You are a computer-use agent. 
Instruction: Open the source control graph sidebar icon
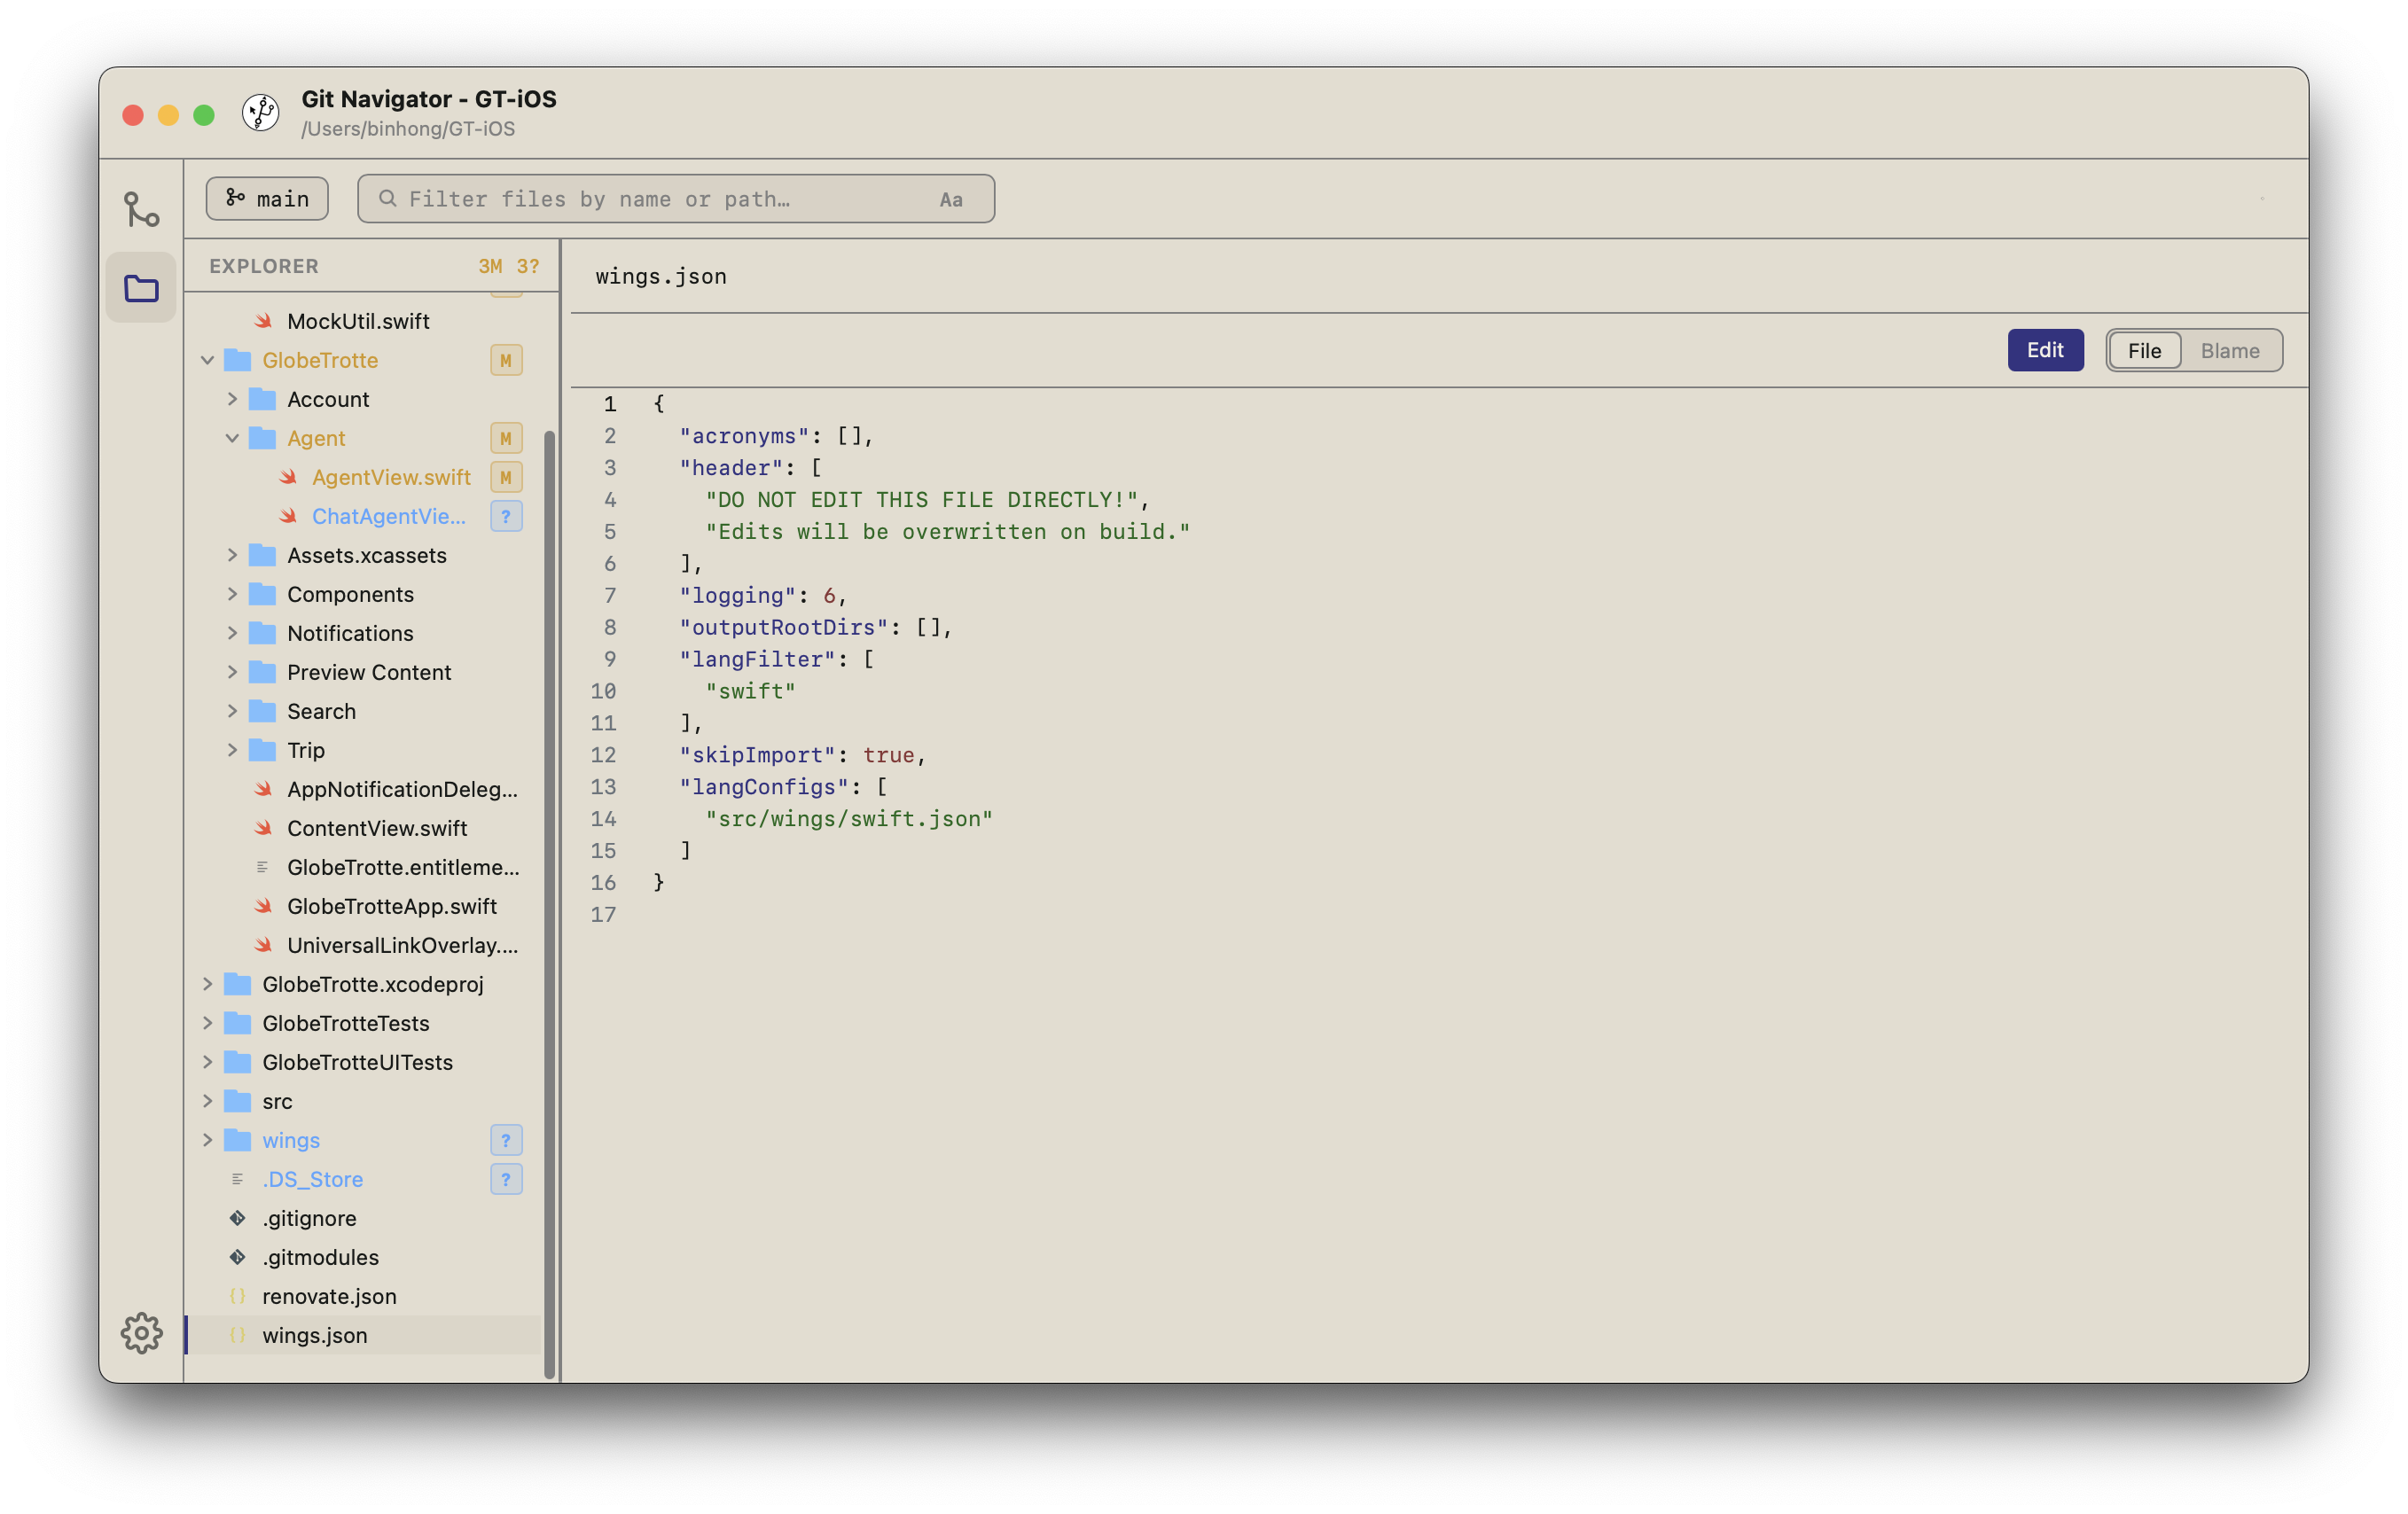141,209
